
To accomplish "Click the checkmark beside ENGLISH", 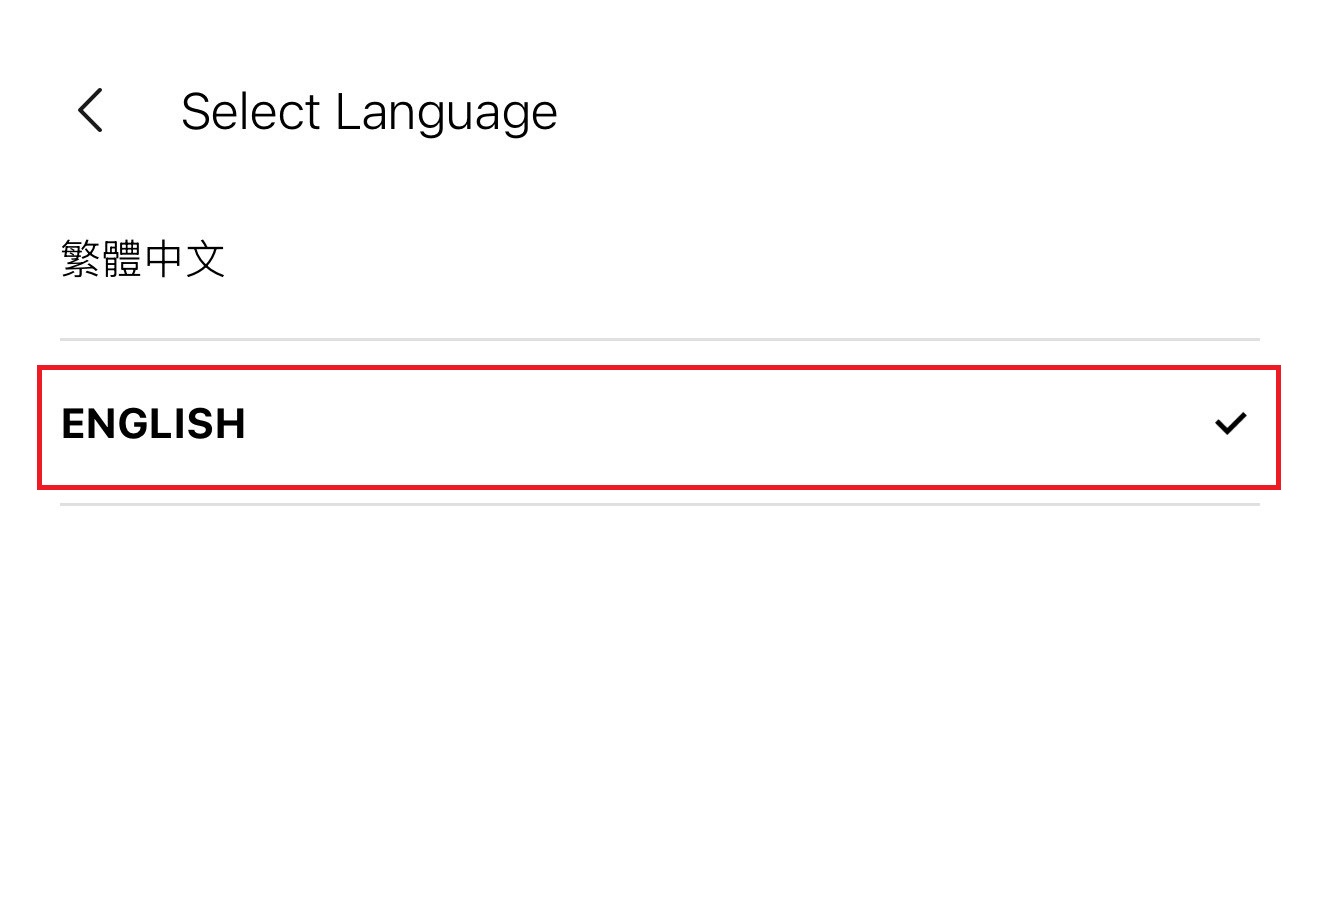I will 1229,424.
